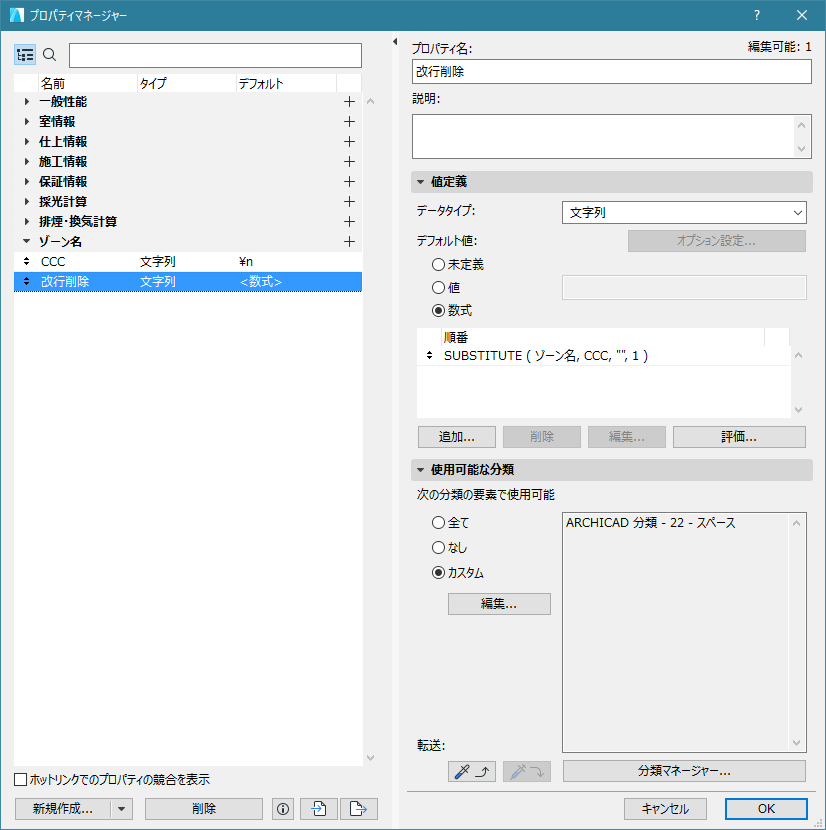This screenshot has width=826, height=830.
Task: Collapse the 使用可能な分類 section
Action: pyautogui.click(x=420, y=470)
